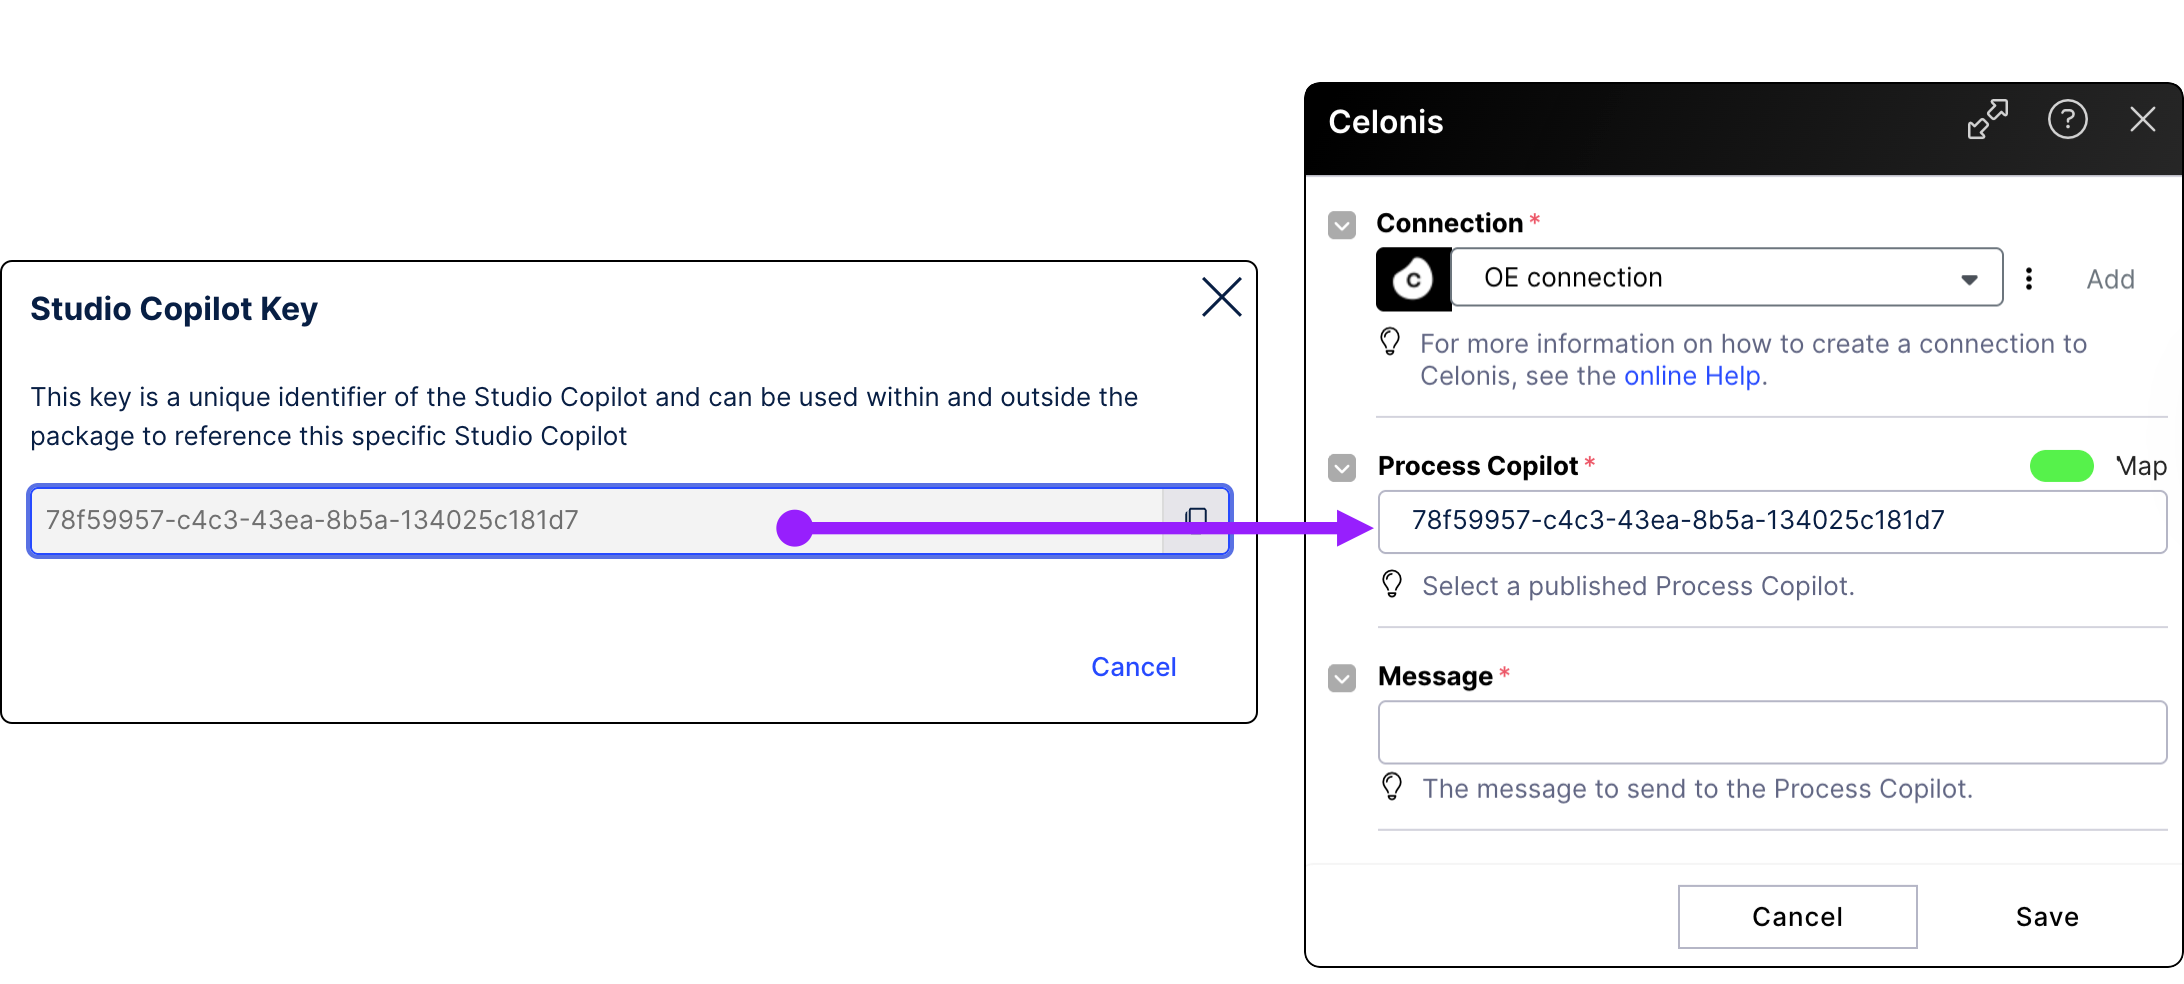Image resolution: width=2184 pixels, height=984 pixels.
Task: Open the OE connection dropdown
Action: pos(1969,278)
